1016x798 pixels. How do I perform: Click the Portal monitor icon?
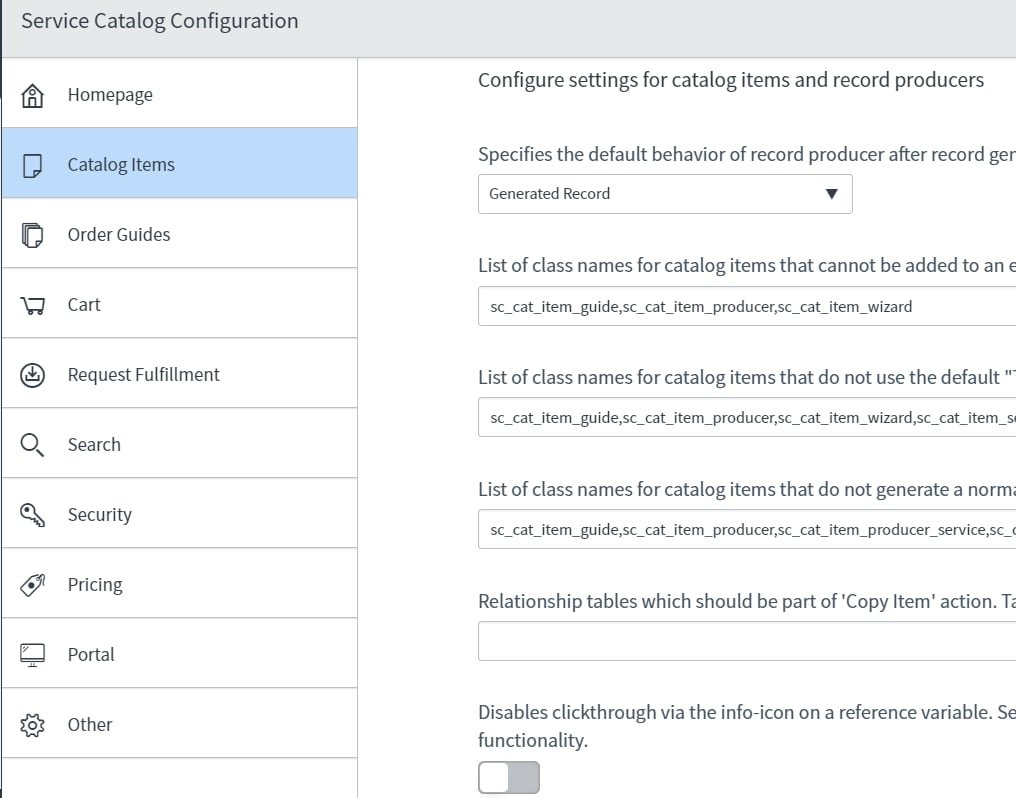[x=34, y=653]
